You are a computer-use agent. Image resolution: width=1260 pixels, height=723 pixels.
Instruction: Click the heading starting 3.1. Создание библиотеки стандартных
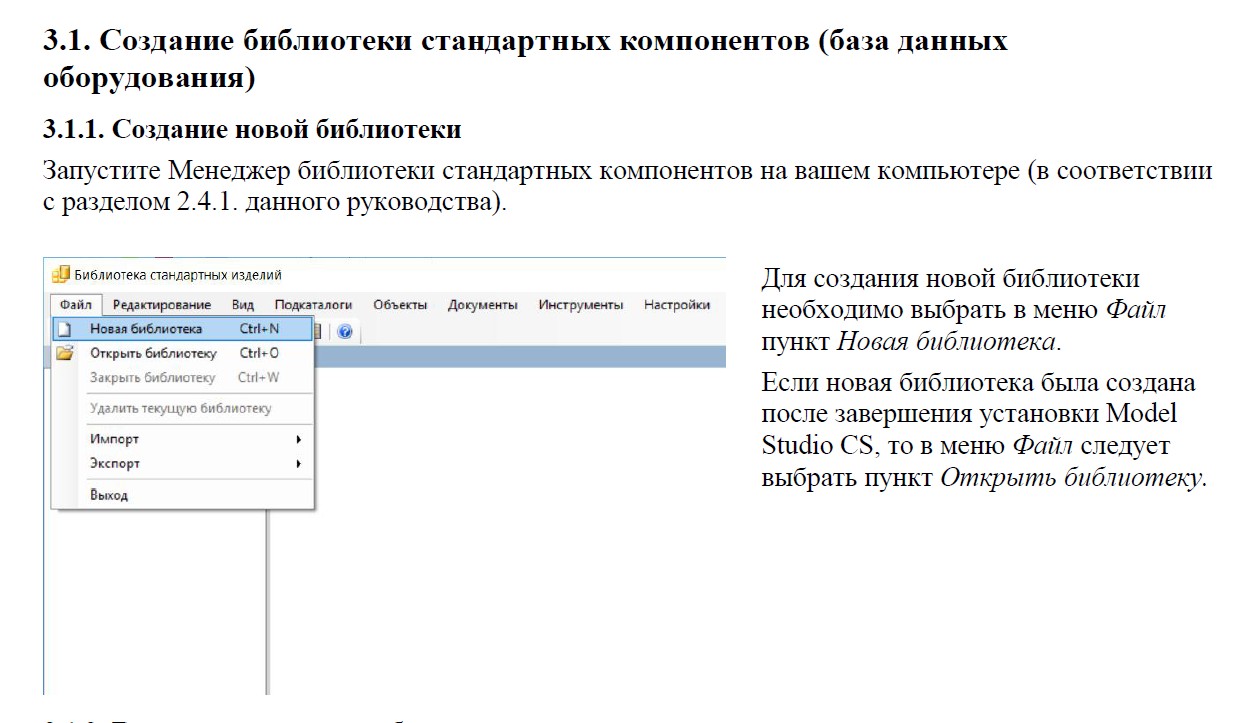(x=525, y=59)
